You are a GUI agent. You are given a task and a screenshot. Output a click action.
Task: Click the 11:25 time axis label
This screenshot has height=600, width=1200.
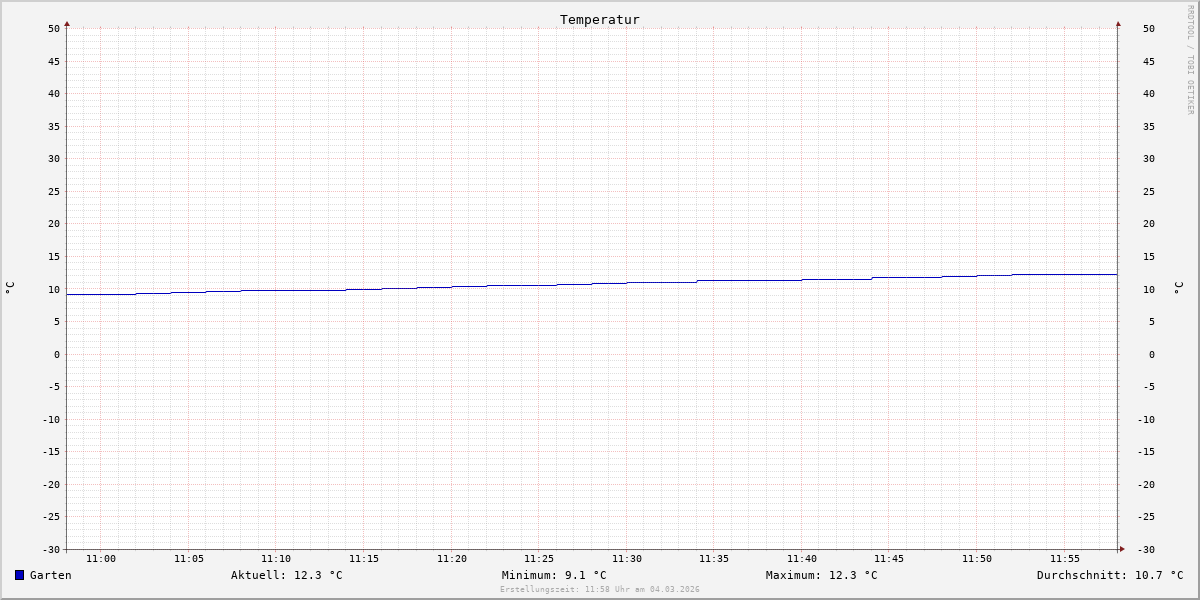click(539, 558)
